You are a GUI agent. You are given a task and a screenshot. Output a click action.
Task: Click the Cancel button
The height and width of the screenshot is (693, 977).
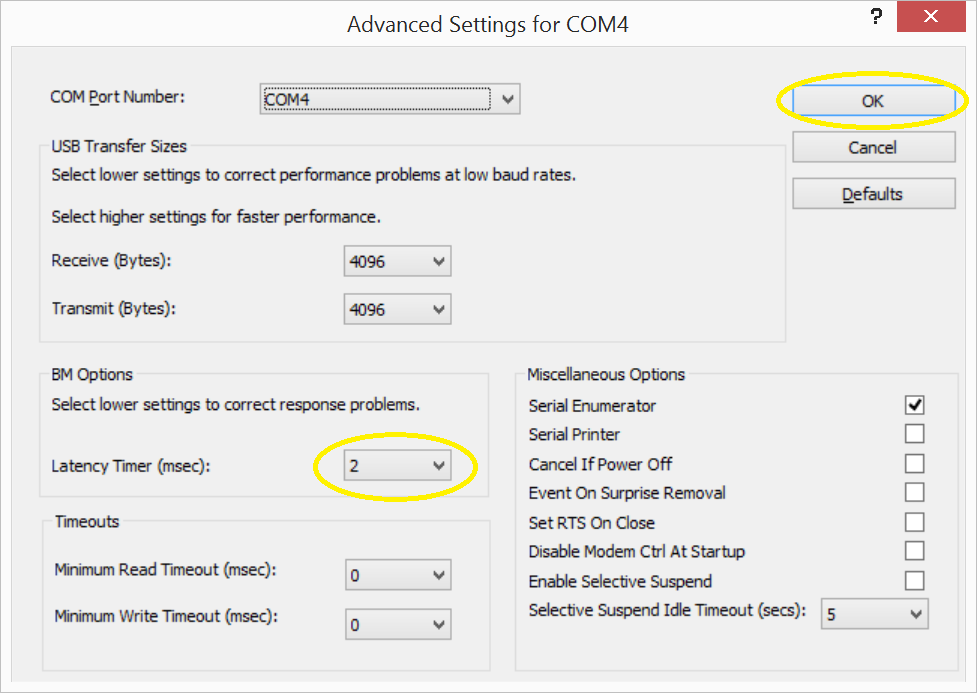[x=874, y=147]
